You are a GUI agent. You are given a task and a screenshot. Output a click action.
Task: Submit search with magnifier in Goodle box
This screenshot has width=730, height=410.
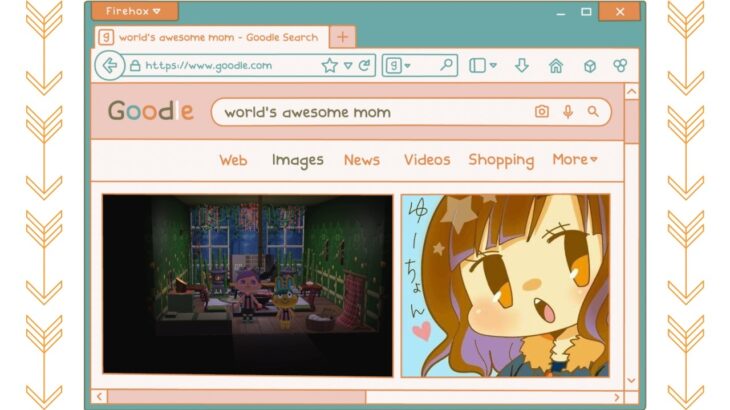point(593,112)
